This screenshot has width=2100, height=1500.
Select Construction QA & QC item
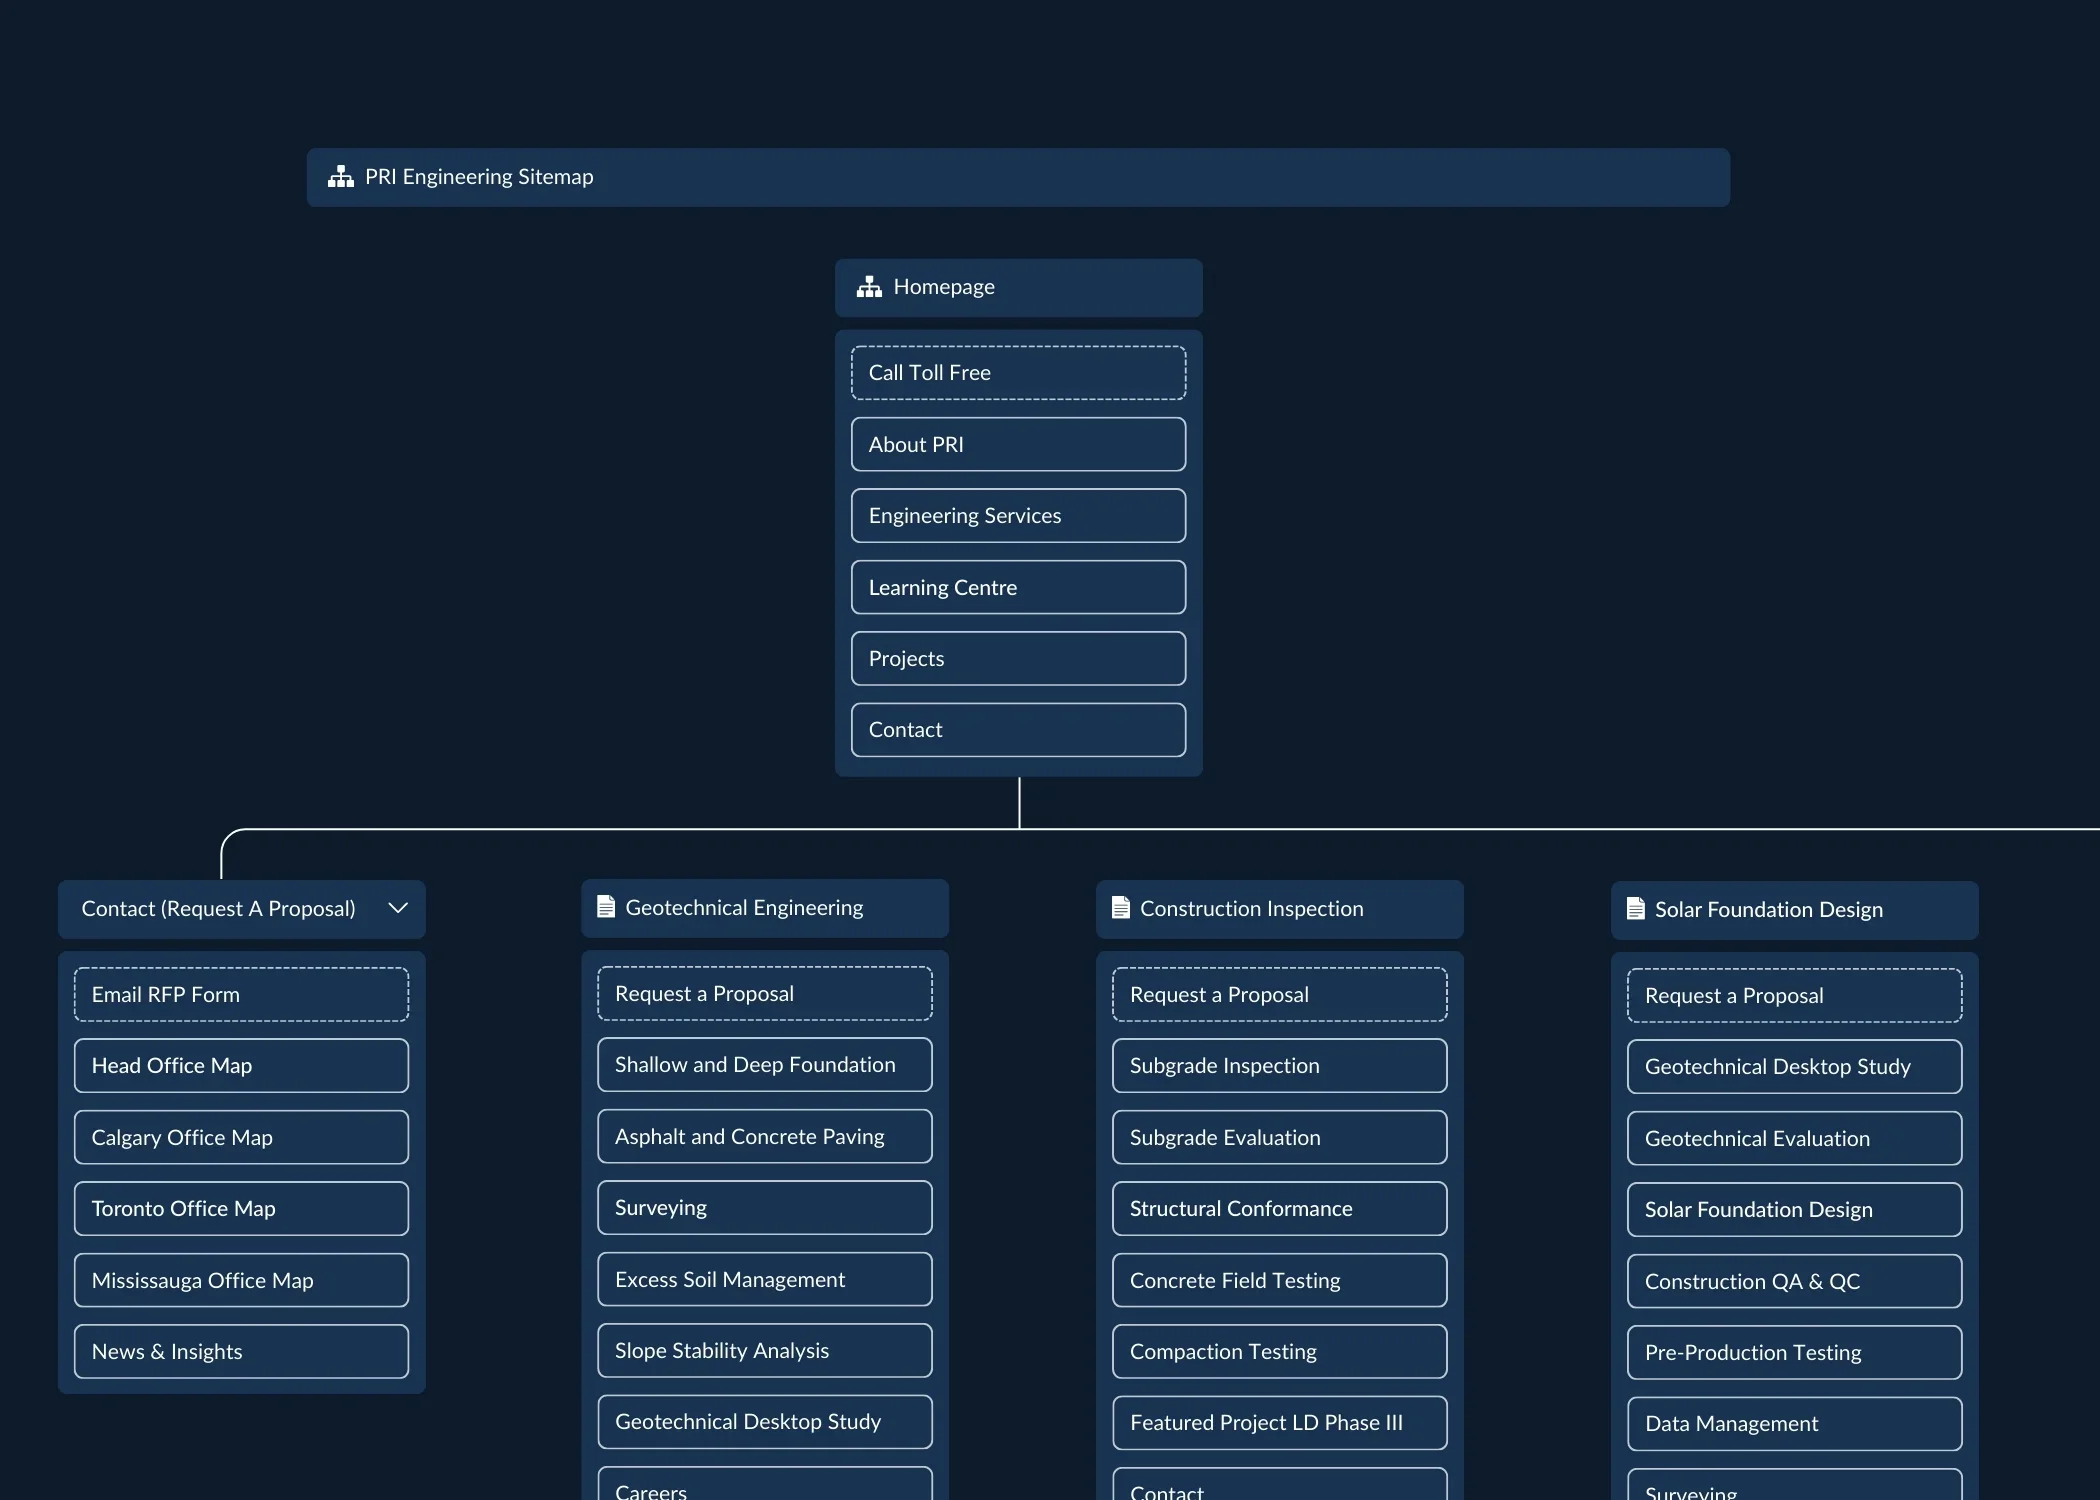click(x=1794, y=1281)
